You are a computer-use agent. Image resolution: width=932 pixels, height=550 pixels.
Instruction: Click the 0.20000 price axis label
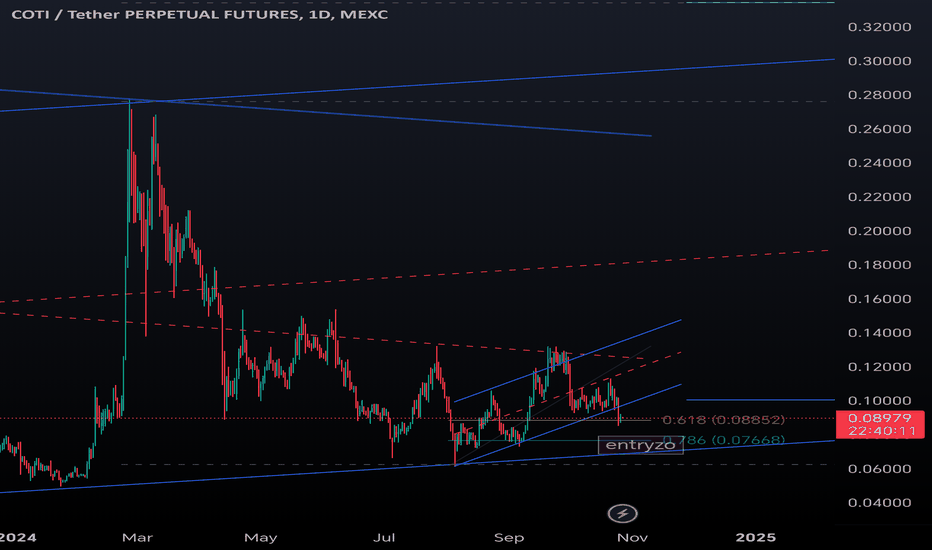click(880, 231)
